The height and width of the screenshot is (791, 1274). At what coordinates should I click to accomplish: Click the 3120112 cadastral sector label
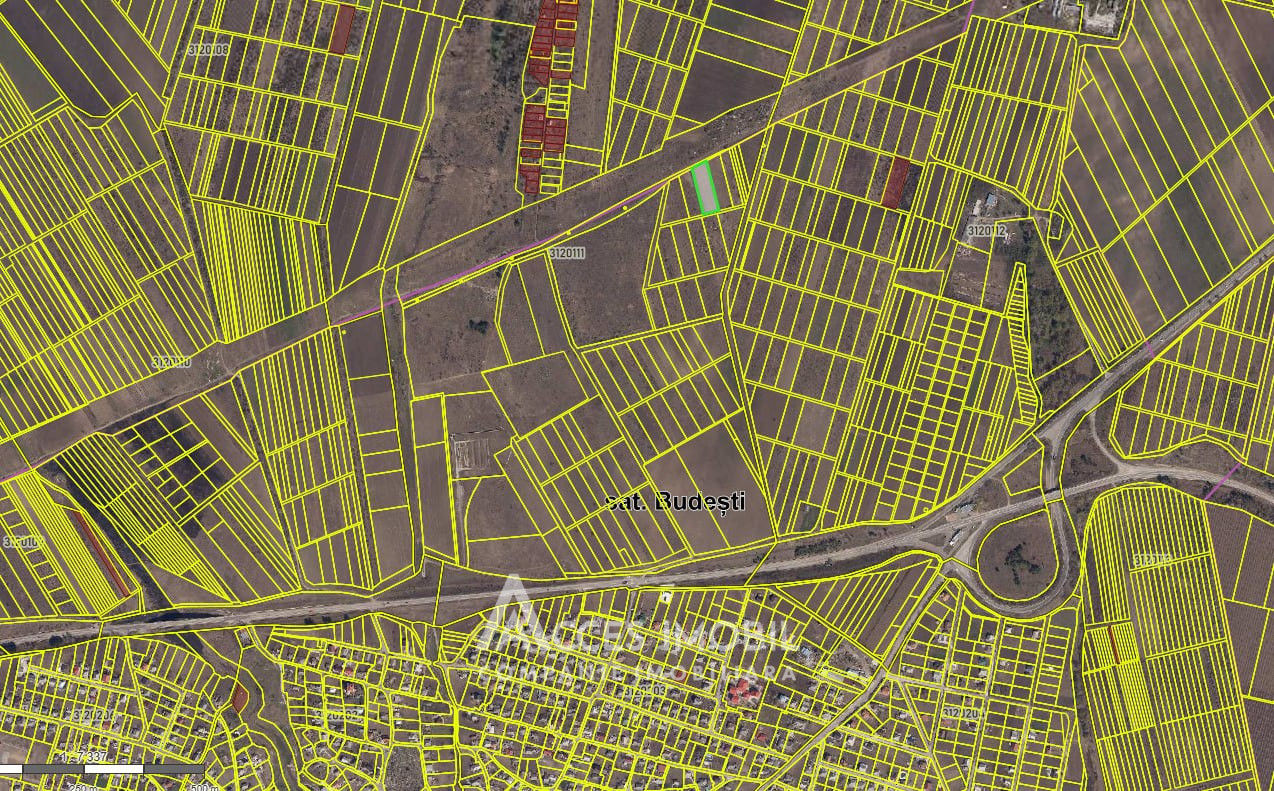point(986,230)
